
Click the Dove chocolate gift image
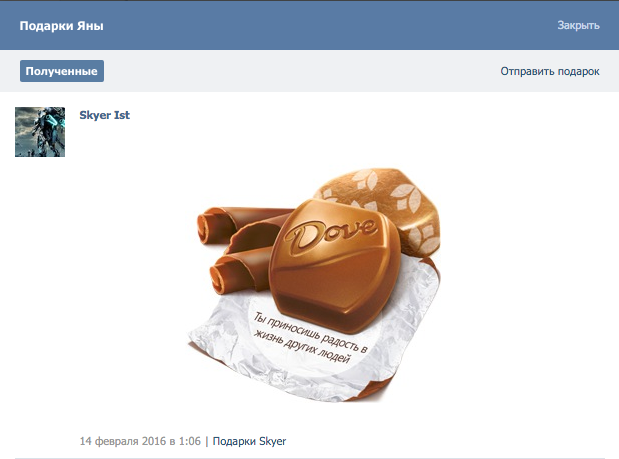314,285
